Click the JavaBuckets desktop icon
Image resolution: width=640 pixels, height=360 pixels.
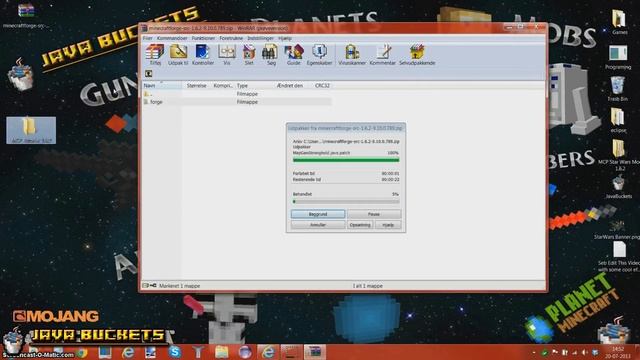pos(619,187)
